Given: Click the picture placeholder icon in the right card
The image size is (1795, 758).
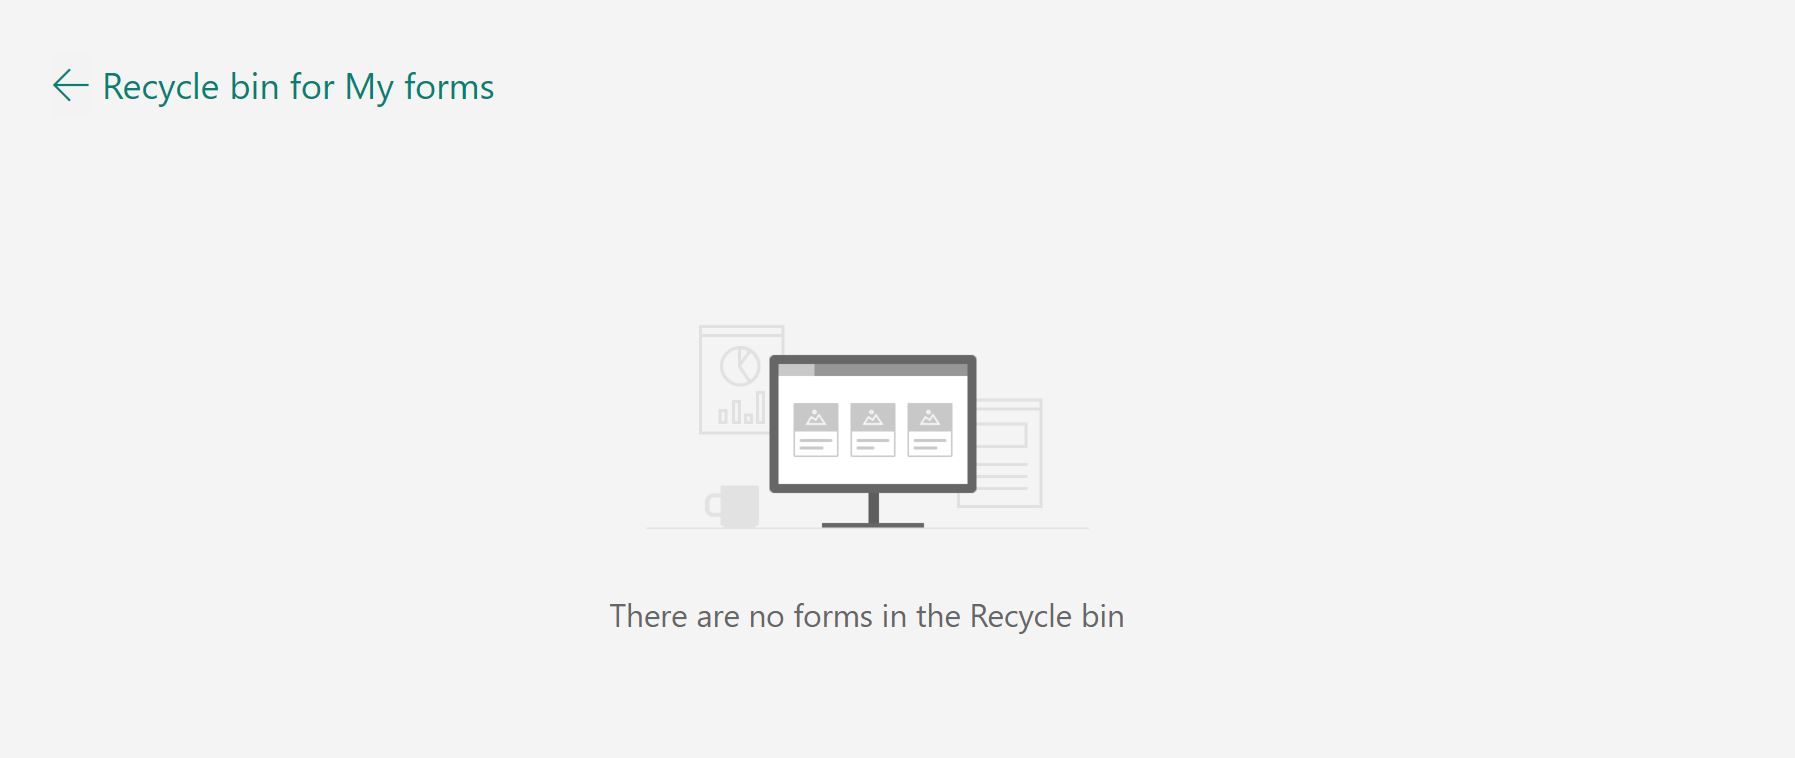Looking at the screenshot, I should coord(930,417).
